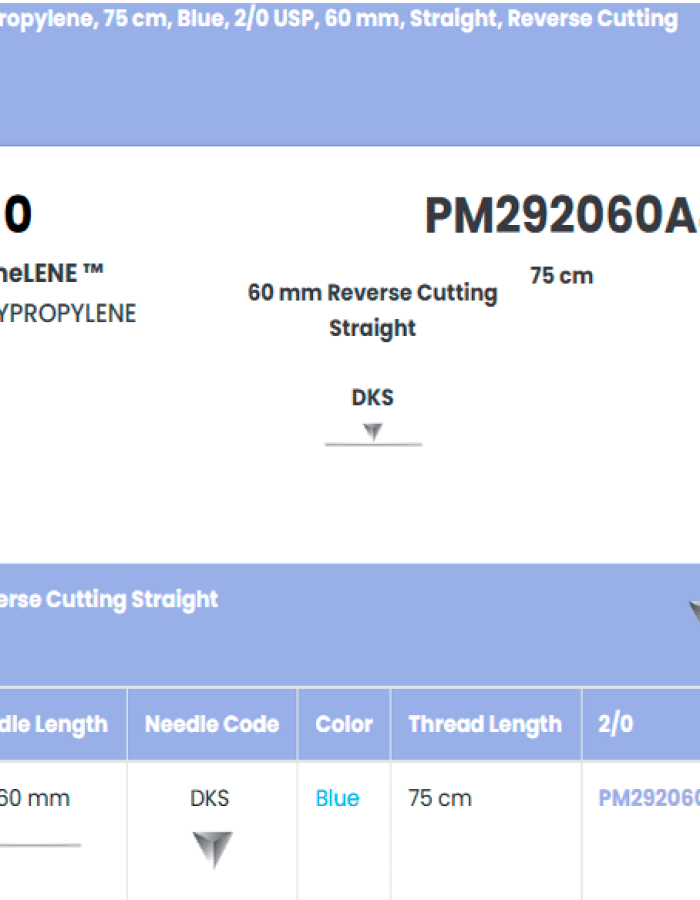Select the Needle Code column header

pos(212,724)
